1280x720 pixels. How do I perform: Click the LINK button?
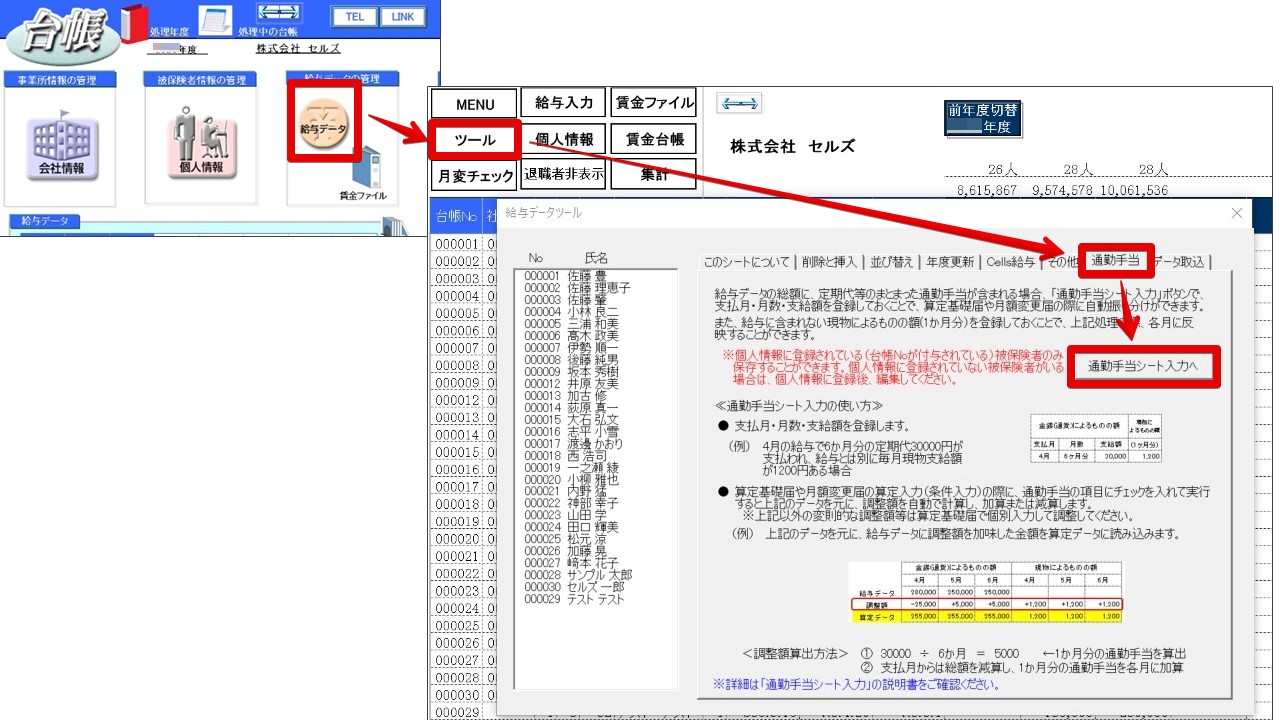click(403, 17)
